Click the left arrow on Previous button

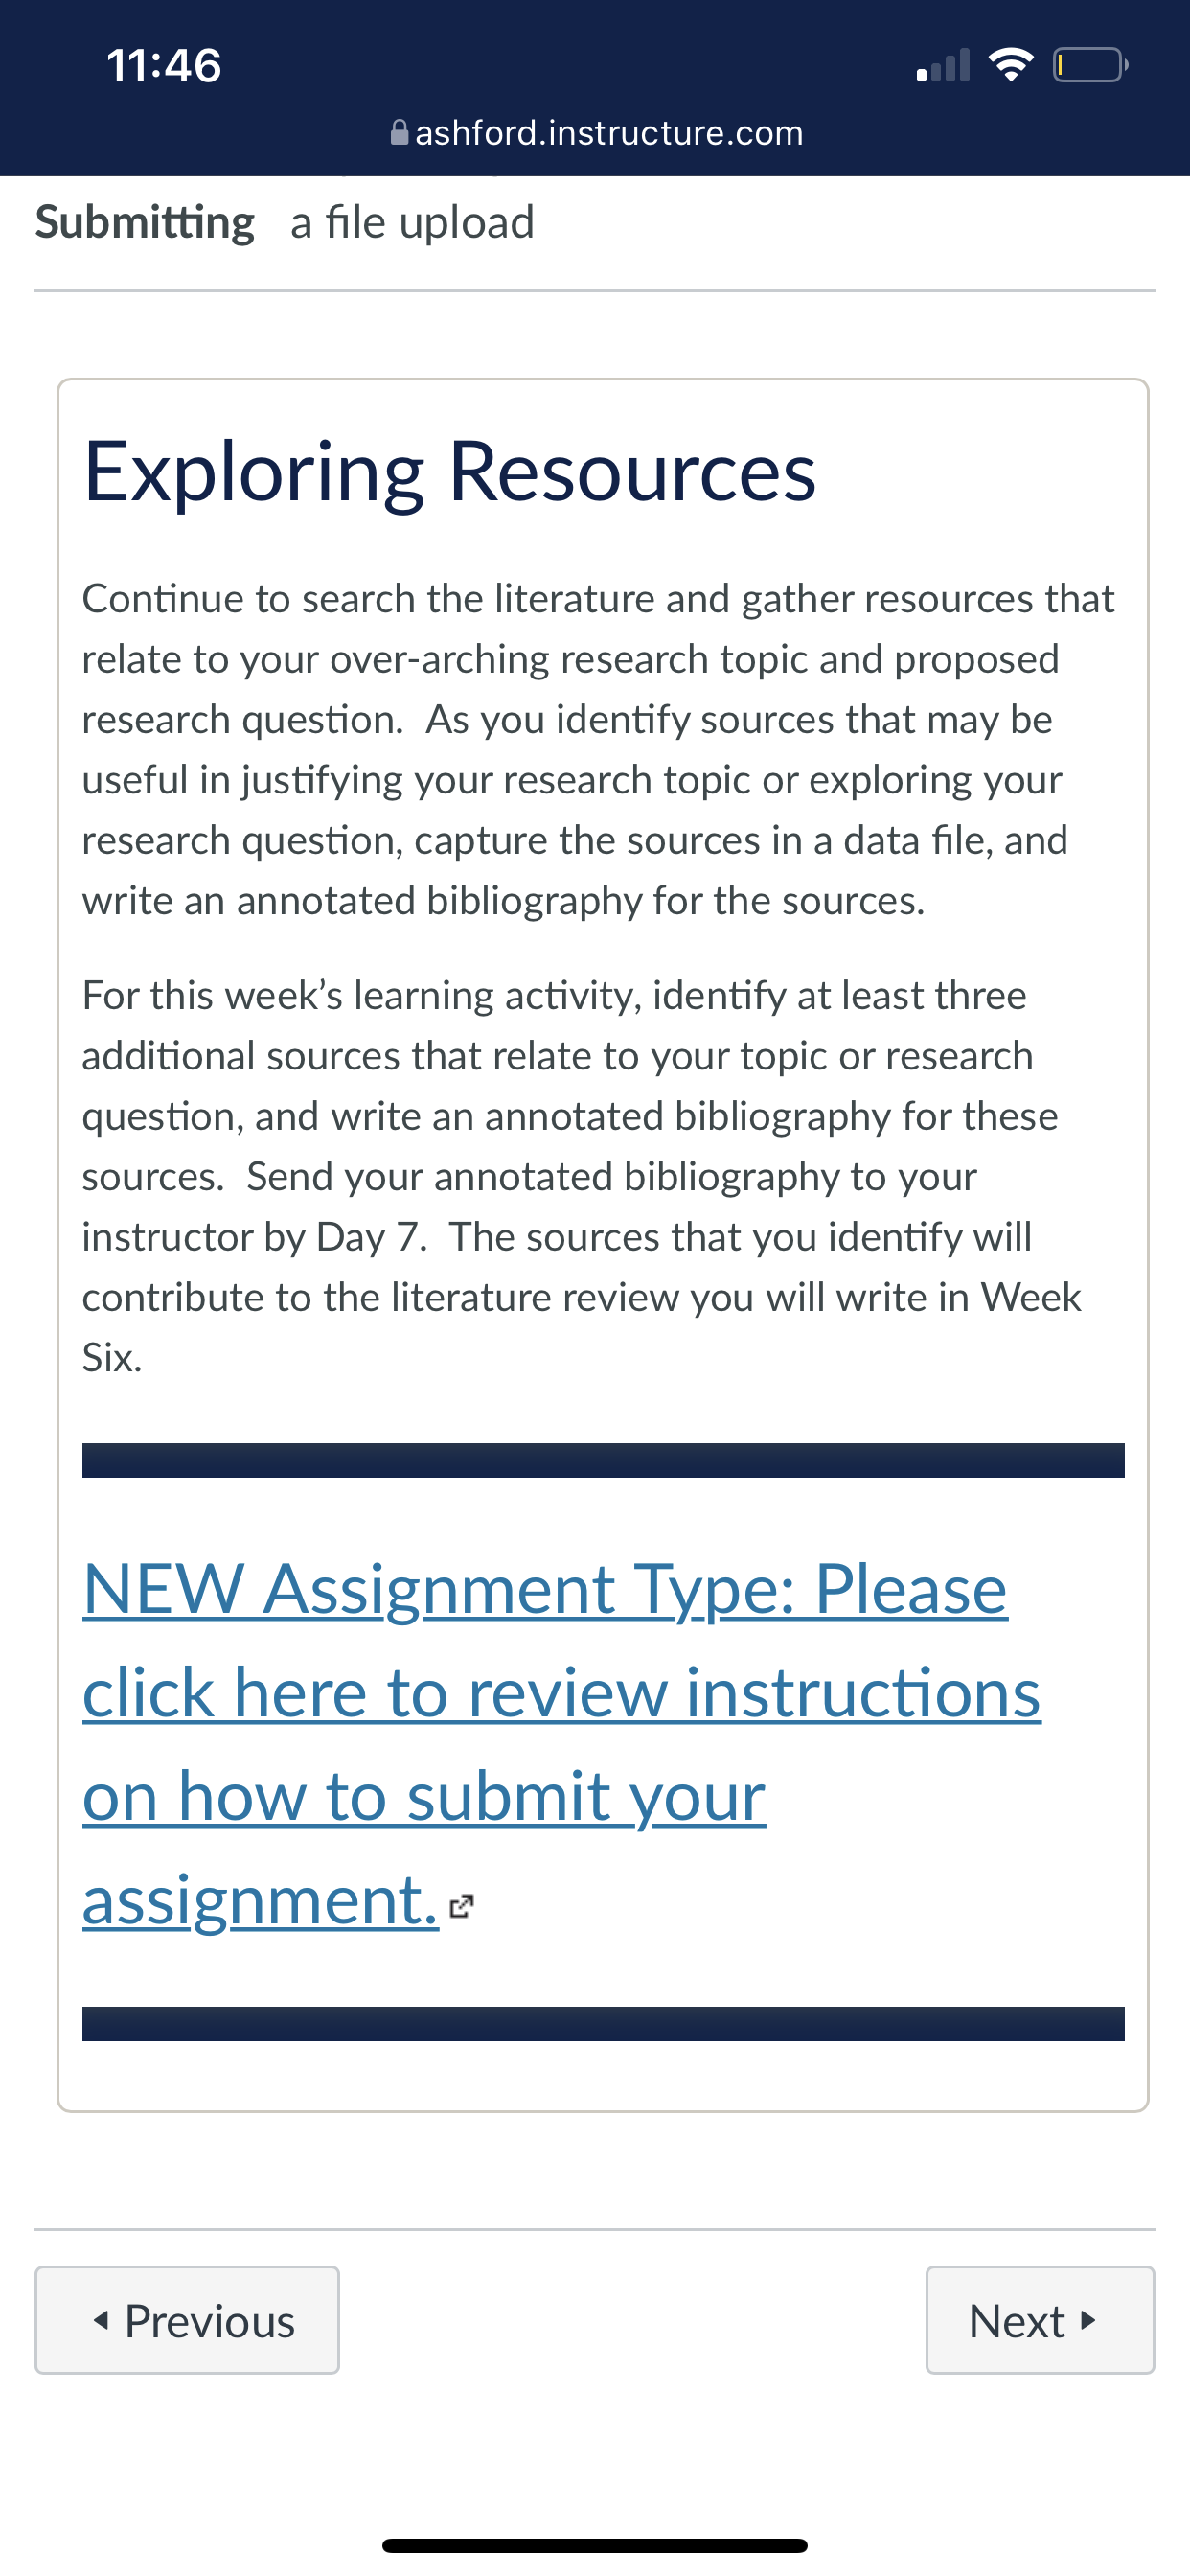[100, 2320]
